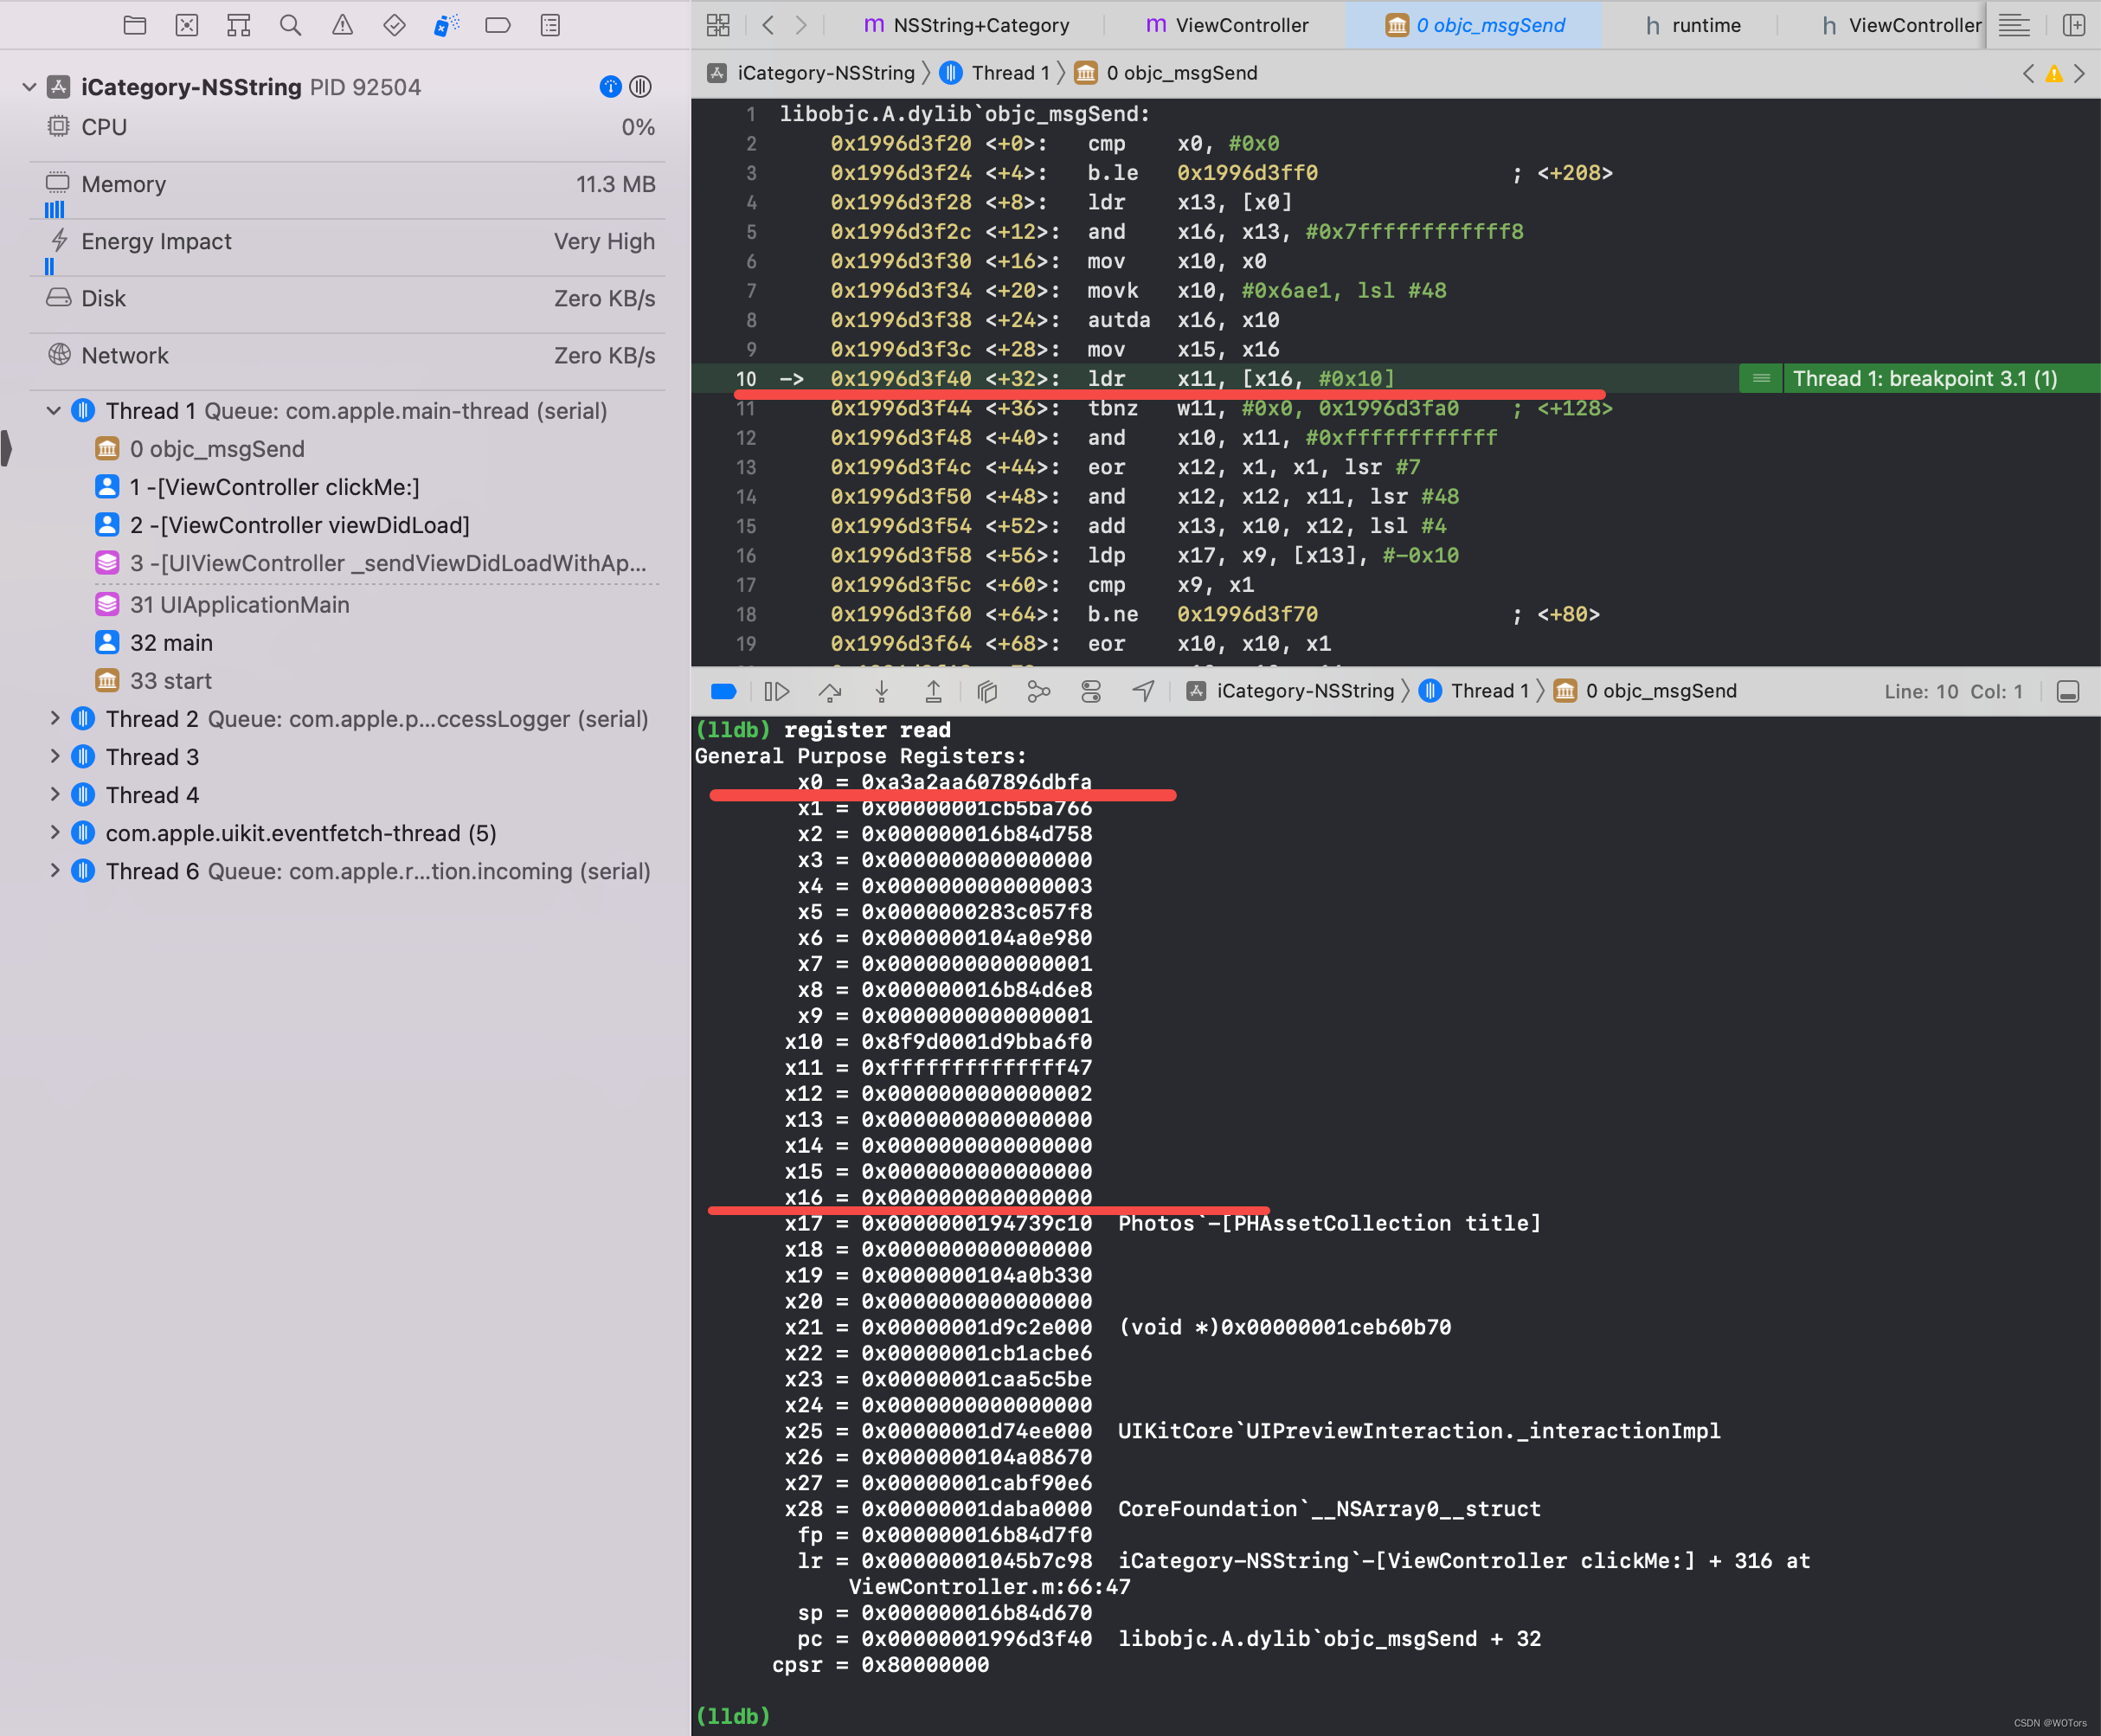Open Thread 1 in editor jump bar

995,73
